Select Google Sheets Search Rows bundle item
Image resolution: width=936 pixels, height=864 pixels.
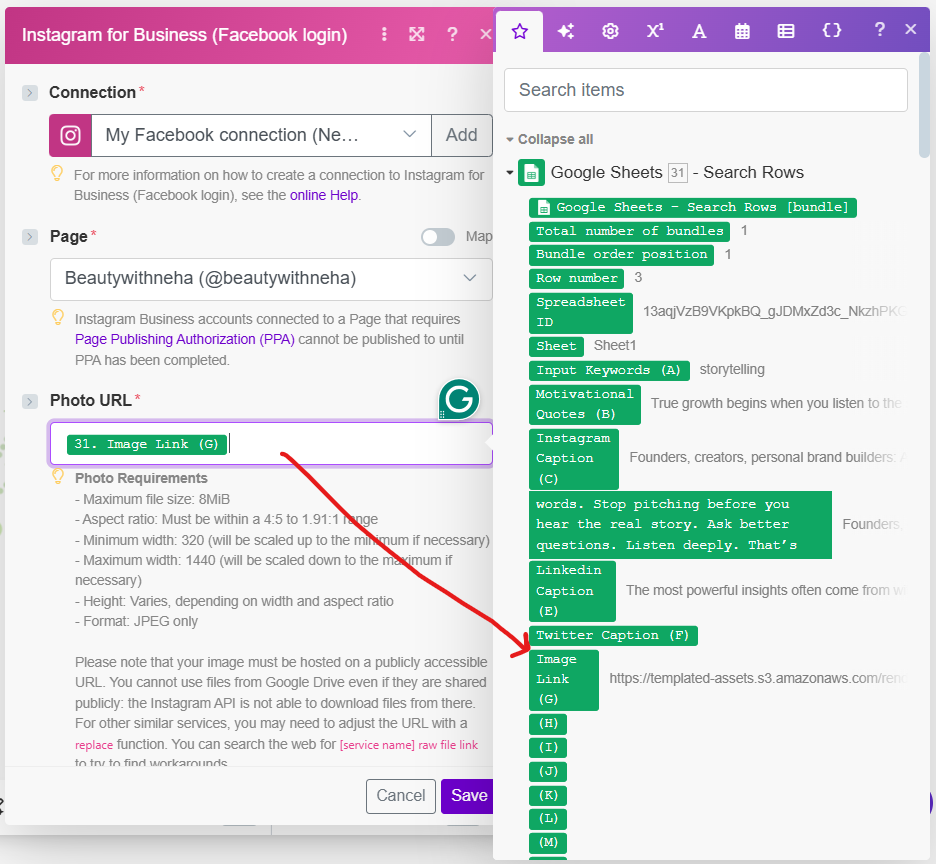(692, 208)
